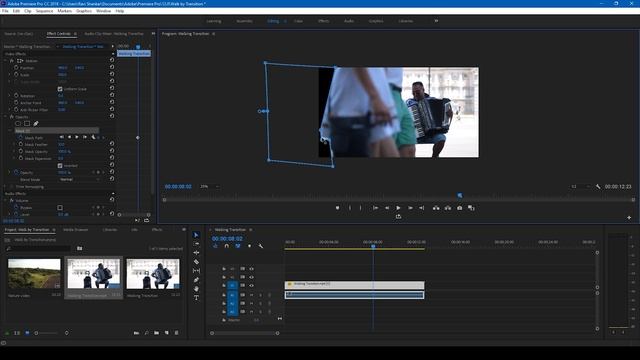640x360 pixels.
Task: Expand the Scale property
Action: (x=9, y=75)
